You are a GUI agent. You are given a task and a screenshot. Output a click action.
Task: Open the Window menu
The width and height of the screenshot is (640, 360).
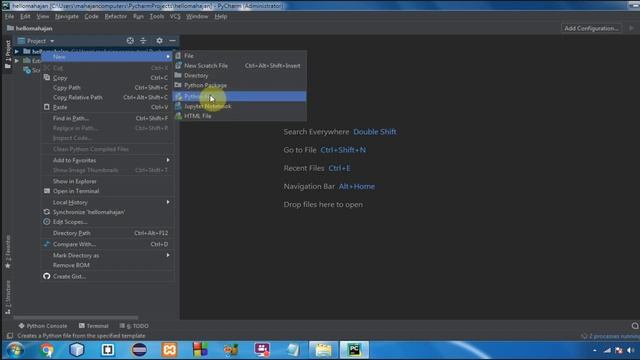[197, 17]
